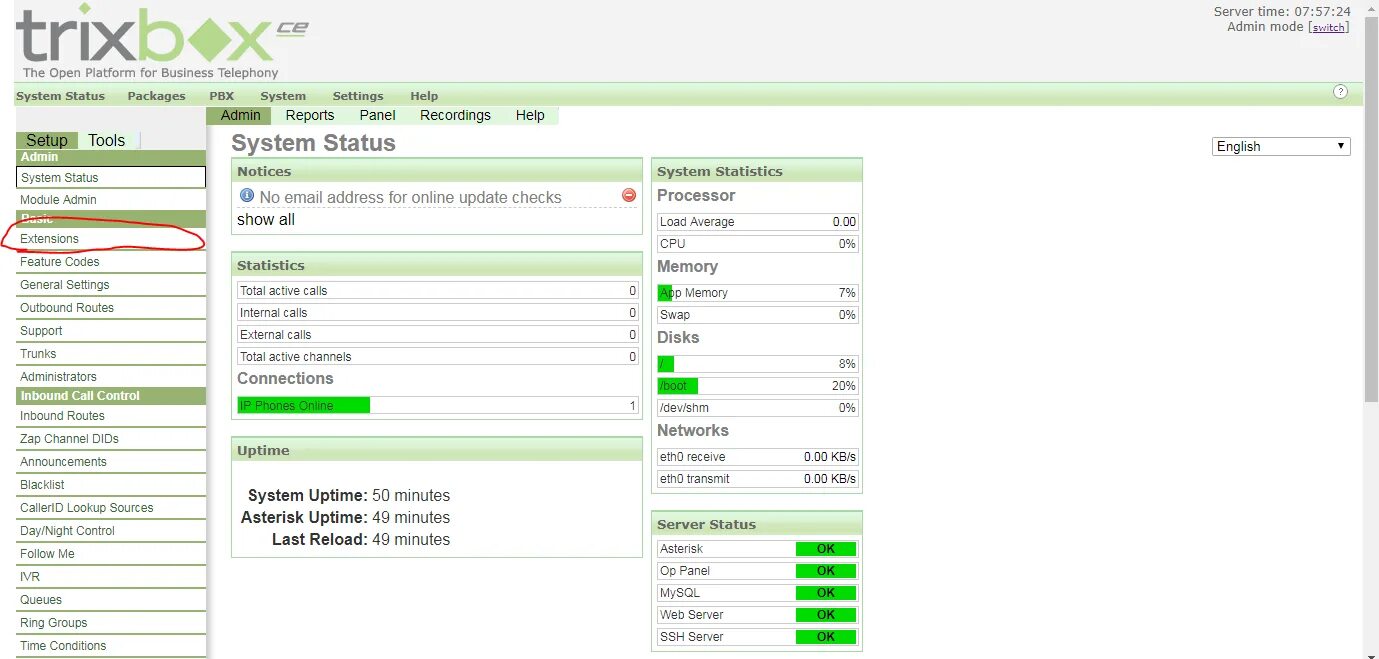Screen dimensions: 1379x659
Task: Open Zap Channel DIDs in sidebar
Action: click(111, 439)
